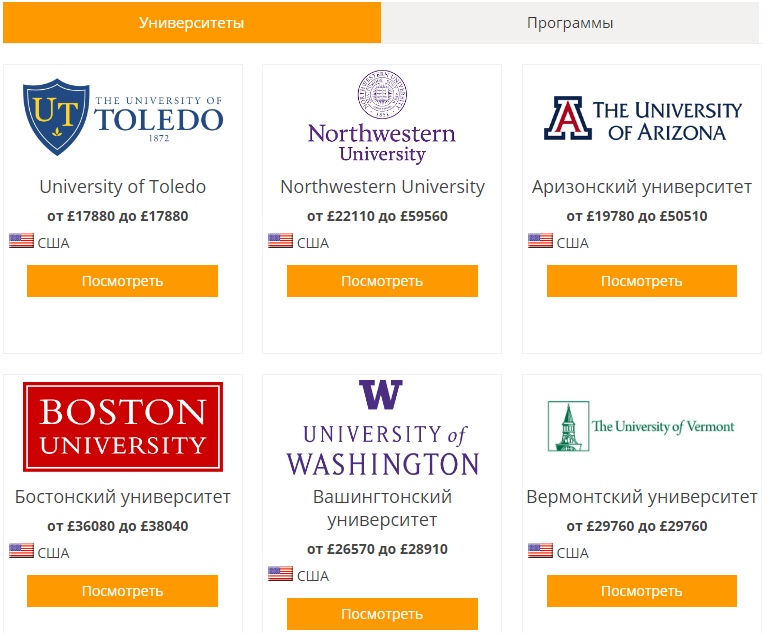Click the USA flag under Бостонский университет
766x633 pixels.
21,550
